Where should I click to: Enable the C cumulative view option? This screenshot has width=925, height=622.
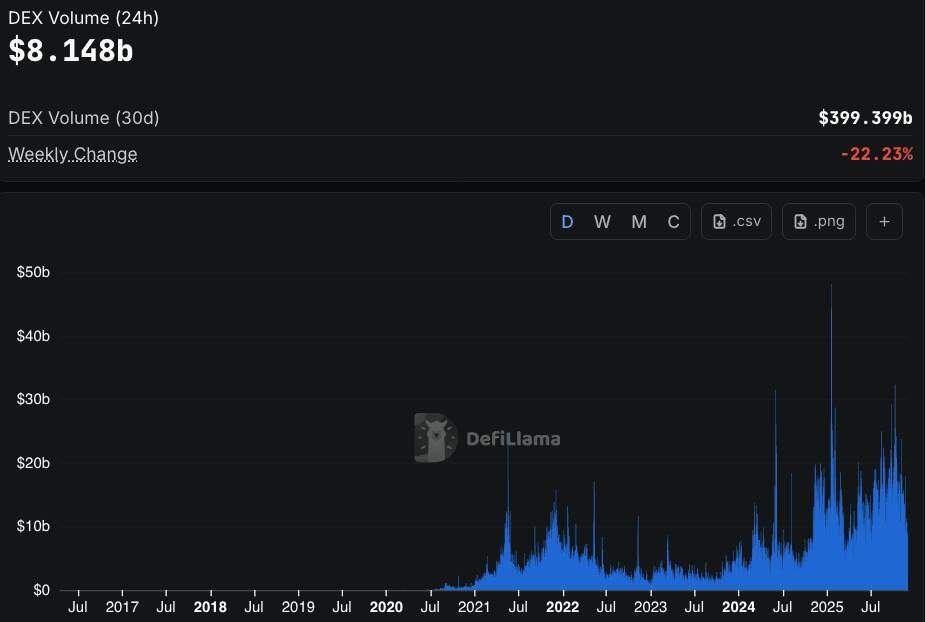pyautogui.click(x=673, y=222)
